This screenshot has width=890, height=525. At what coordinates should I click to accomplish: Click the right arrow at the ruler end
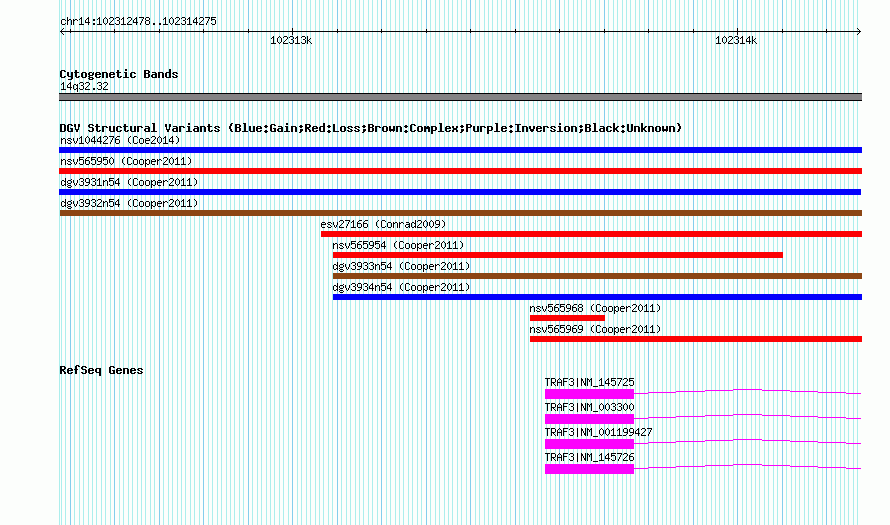point(858,32)
